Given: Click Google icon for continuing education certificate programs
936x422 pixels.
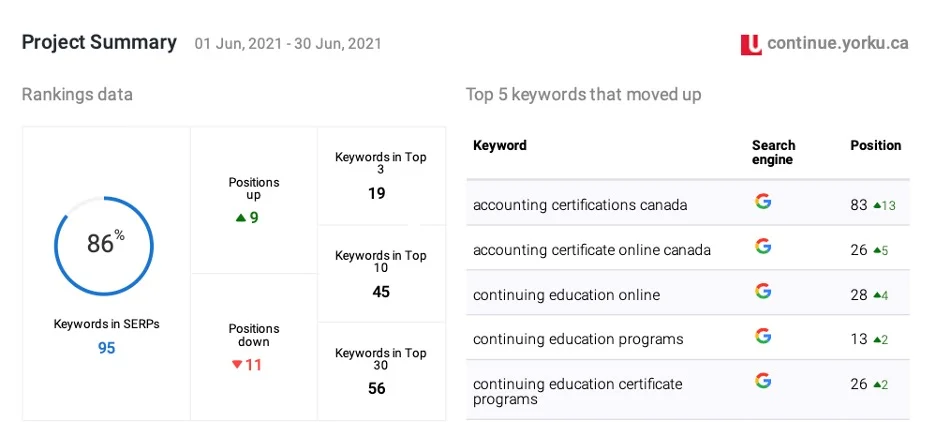Looking at the screenshot, I should tap(763, 381).
